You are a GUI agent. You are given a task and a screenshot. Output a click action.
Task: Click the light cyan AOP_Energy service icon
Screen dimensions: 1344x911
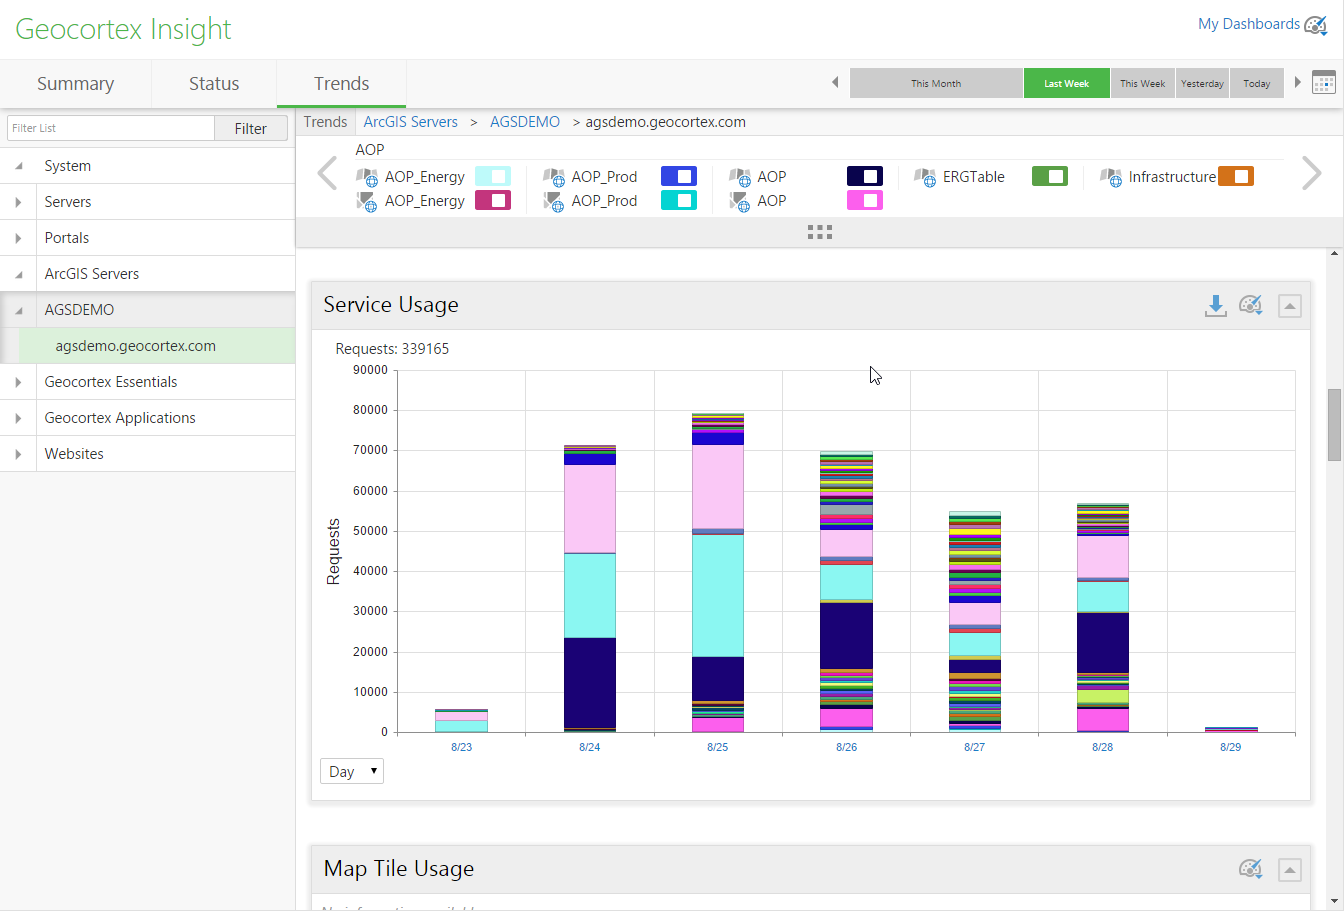coord(367,177)
